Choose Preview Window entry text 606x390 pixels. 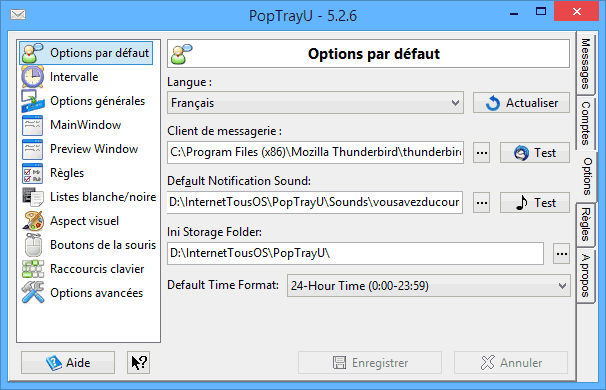coord(94,149)
